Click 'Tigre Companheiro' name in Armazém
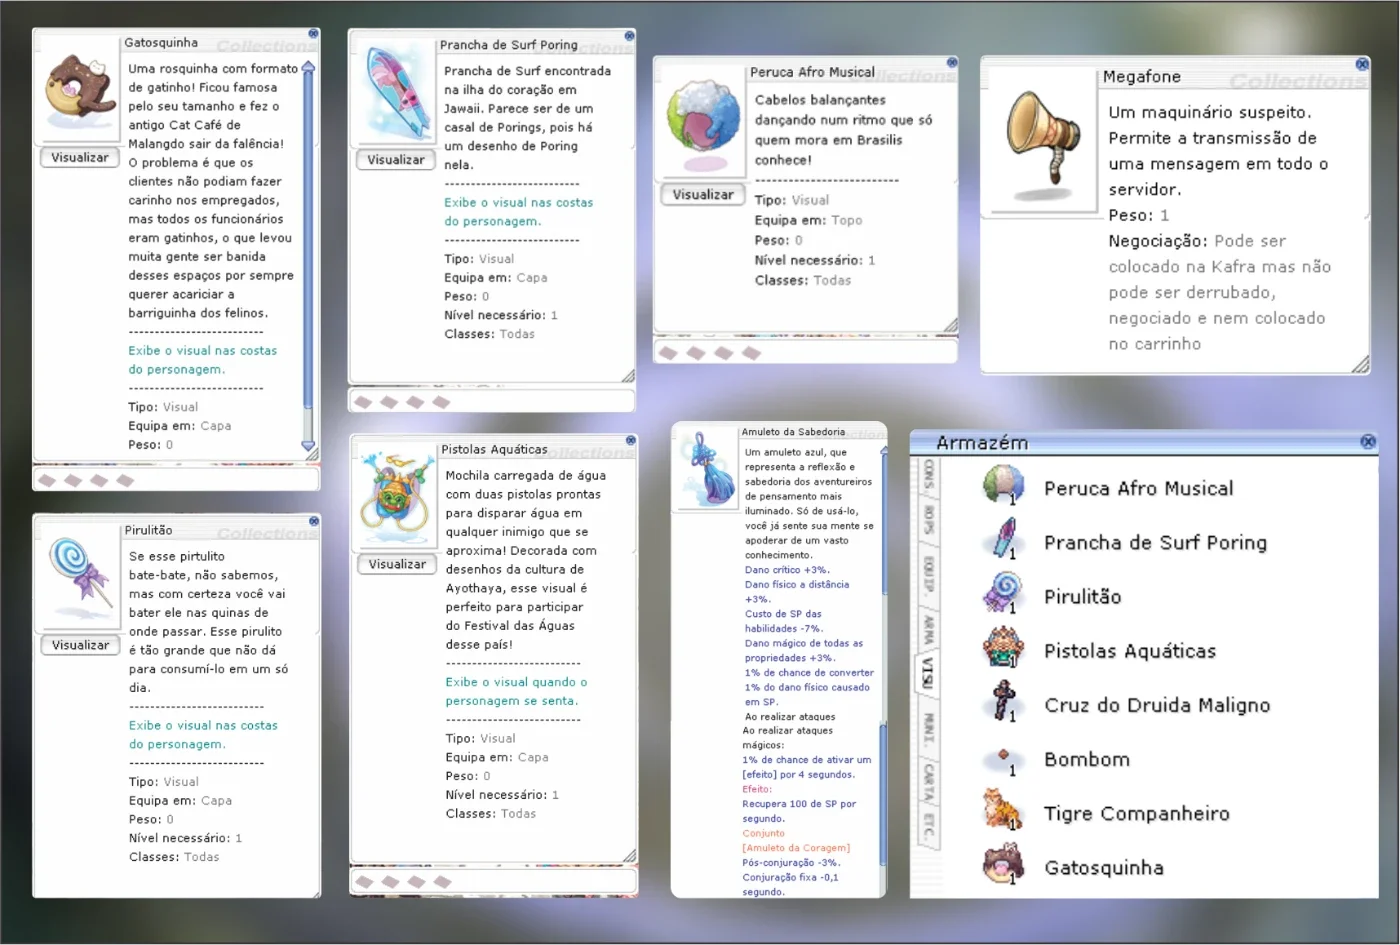Viewport: 1400px width, 945px height. pyautogui.click(x=1136, y=813)
